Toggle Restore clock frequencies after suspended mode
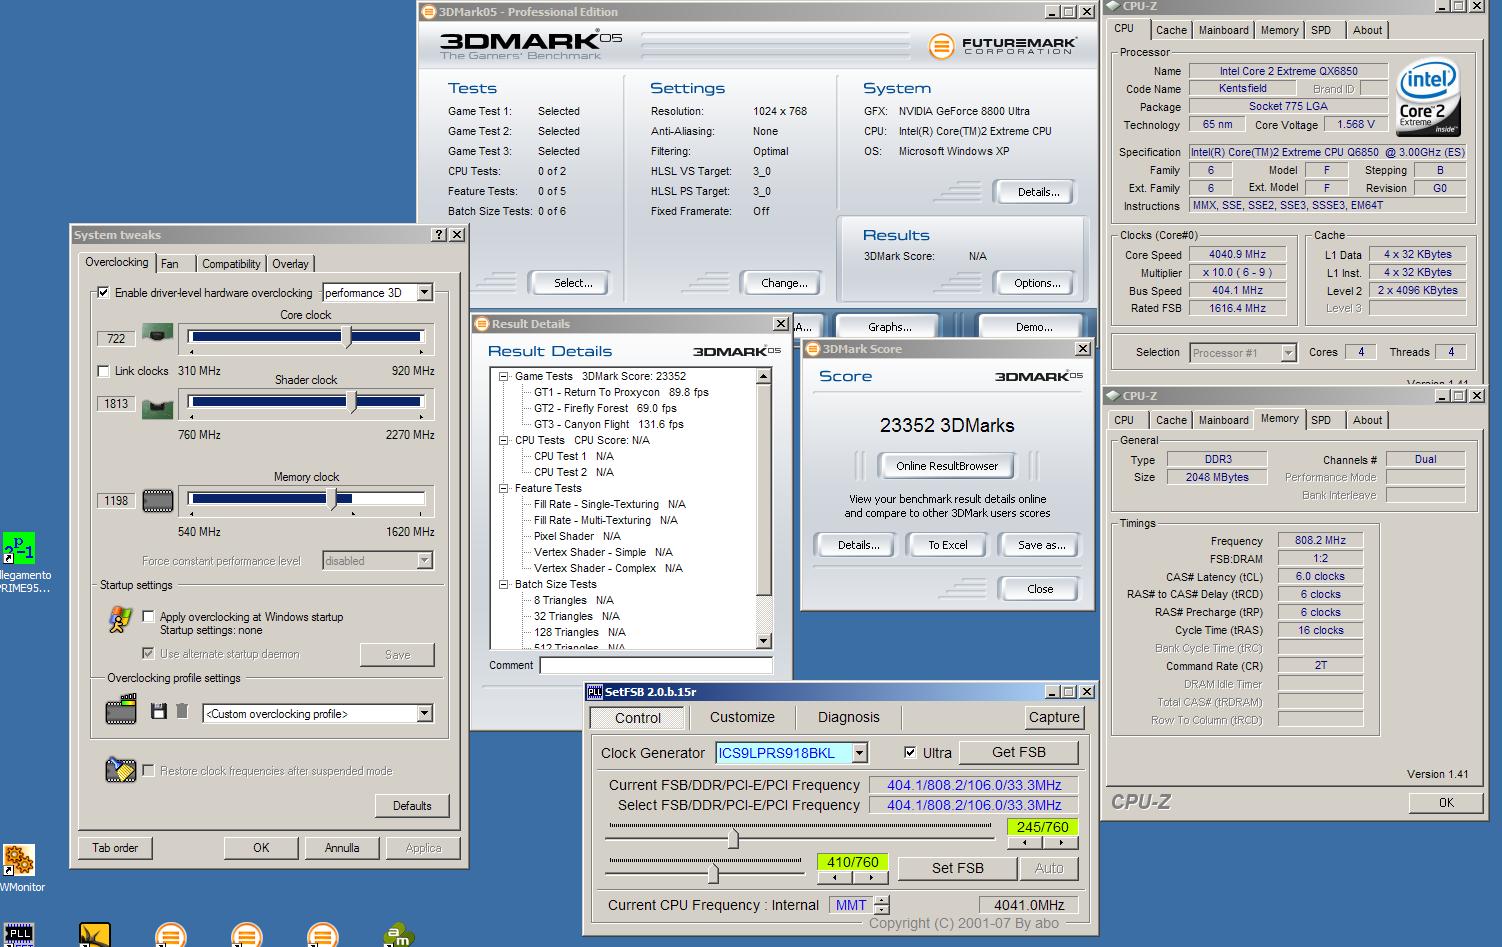Screen dimensions: 1502x947 [149, 771]
